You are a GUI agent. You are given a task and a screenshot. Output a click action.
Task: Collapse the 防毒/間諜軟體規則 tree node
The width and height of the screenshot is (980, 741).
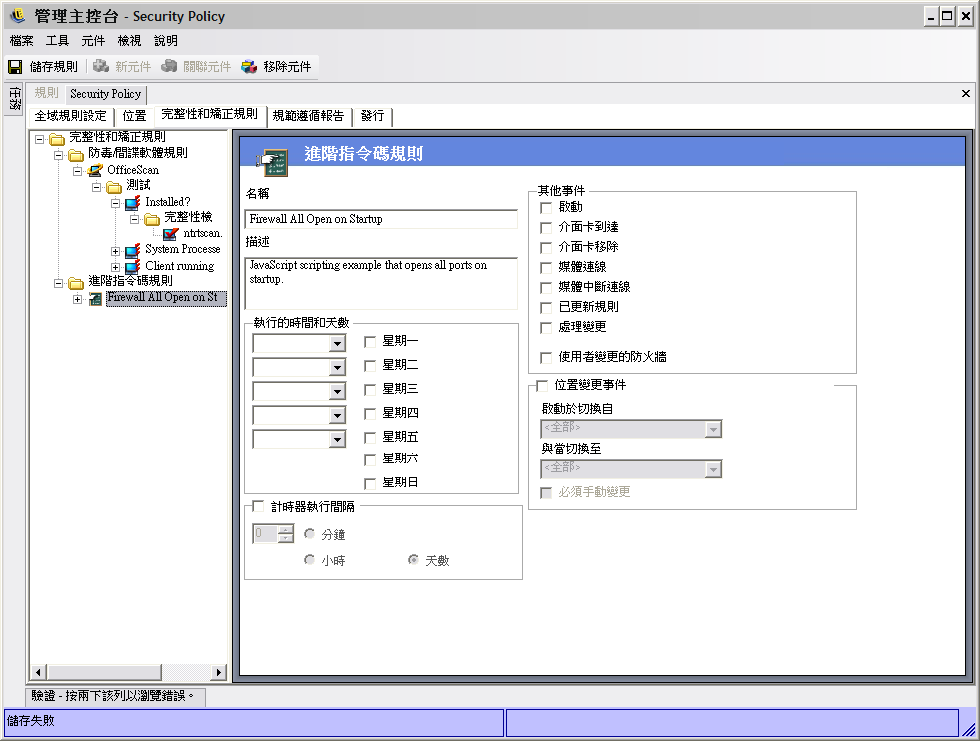click(x=59, y=155)
